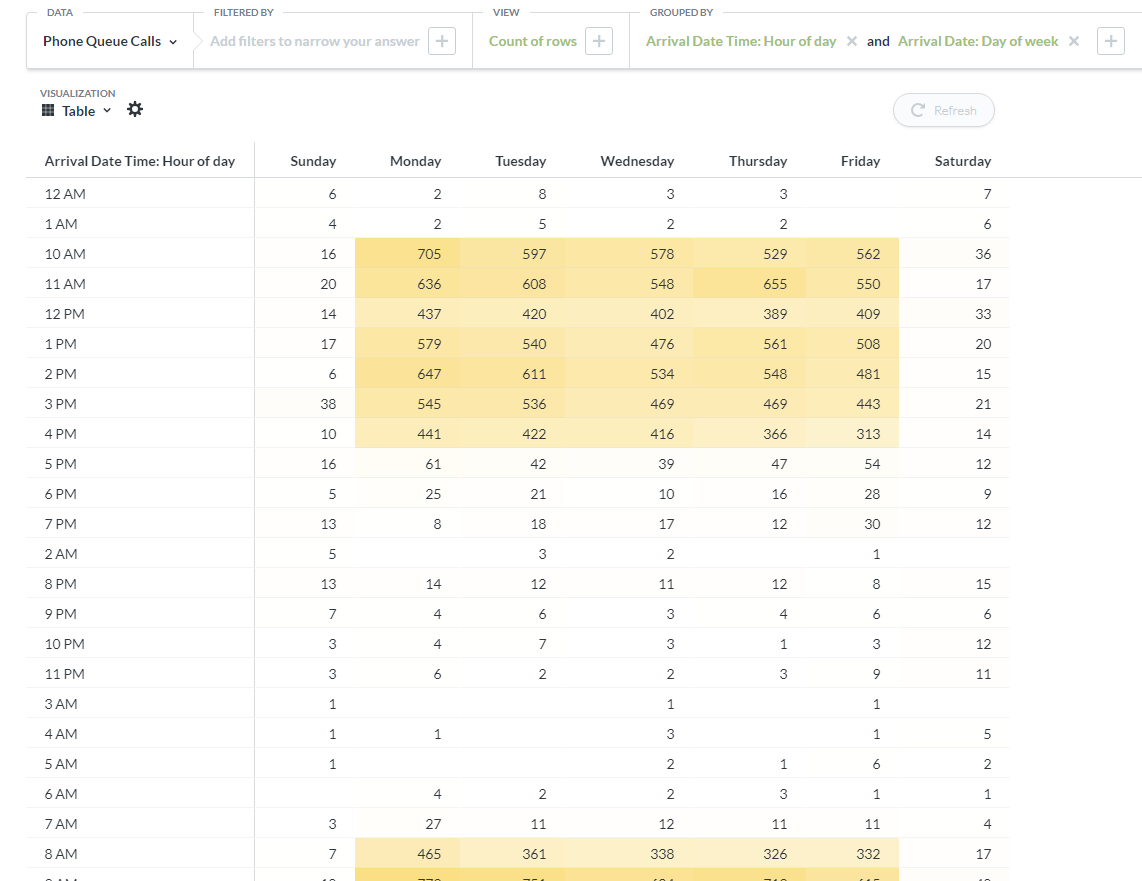Click the table grid icon next to Table
Screen dimensions: 1142x881
tap(46, 110)
